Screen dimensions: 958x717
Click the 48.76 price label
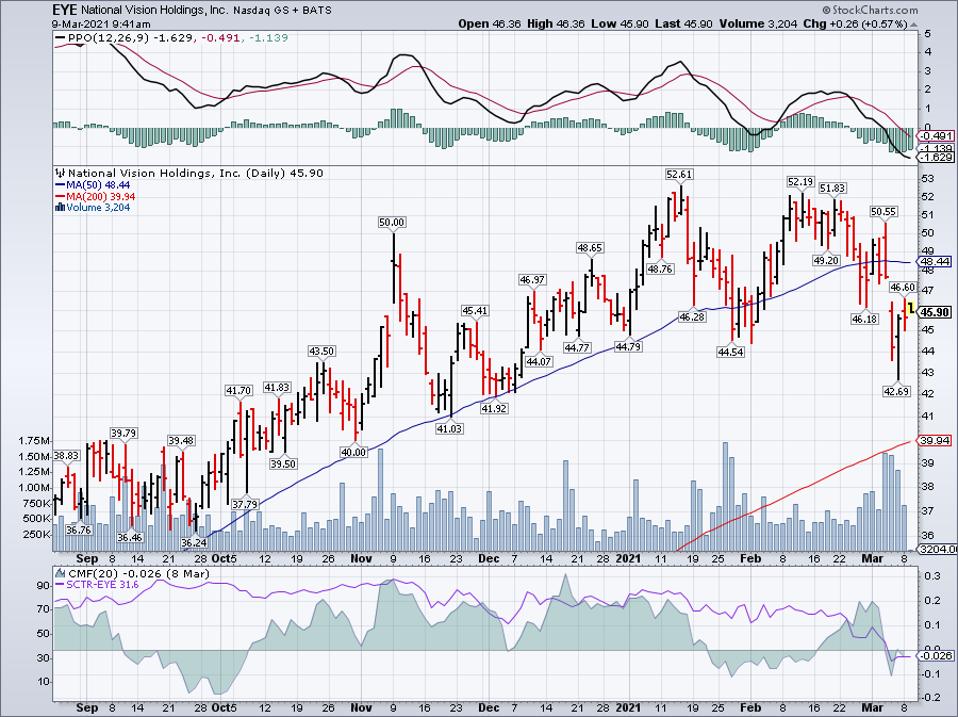coord(660,269)
